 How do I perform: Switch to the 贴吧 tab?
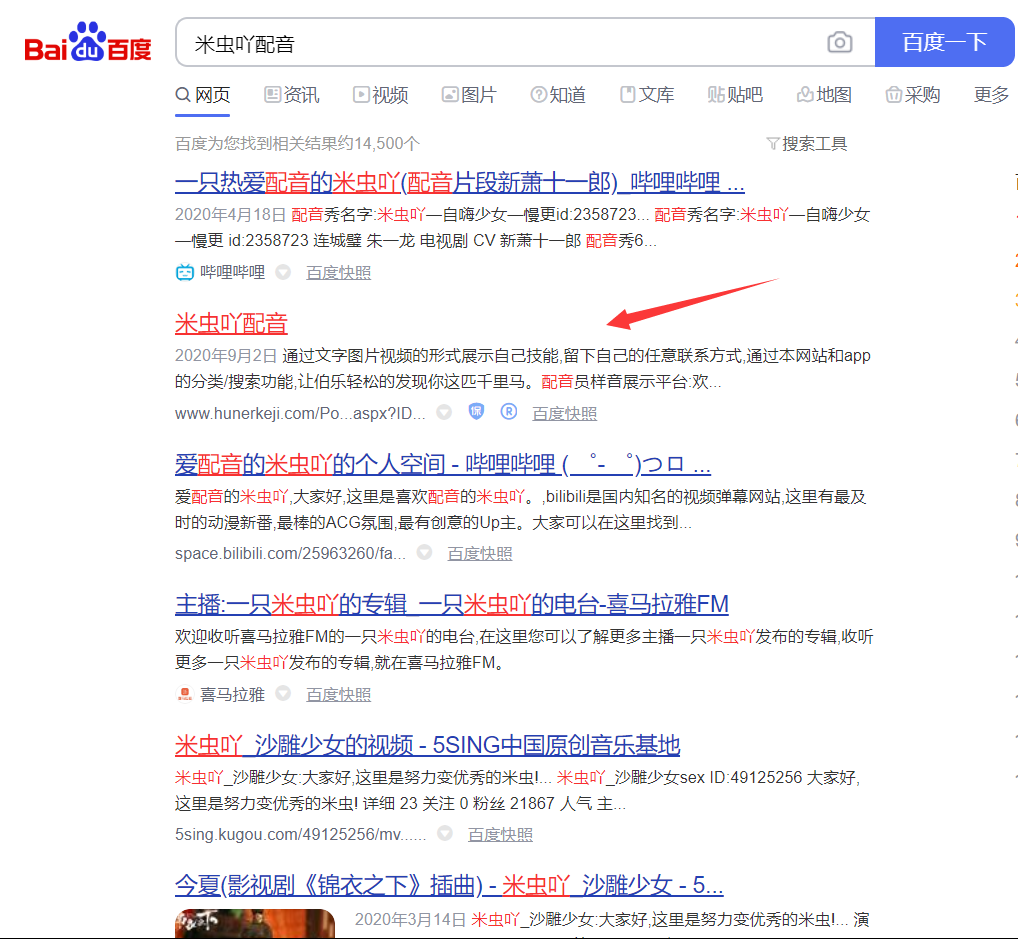pos(736,95)
